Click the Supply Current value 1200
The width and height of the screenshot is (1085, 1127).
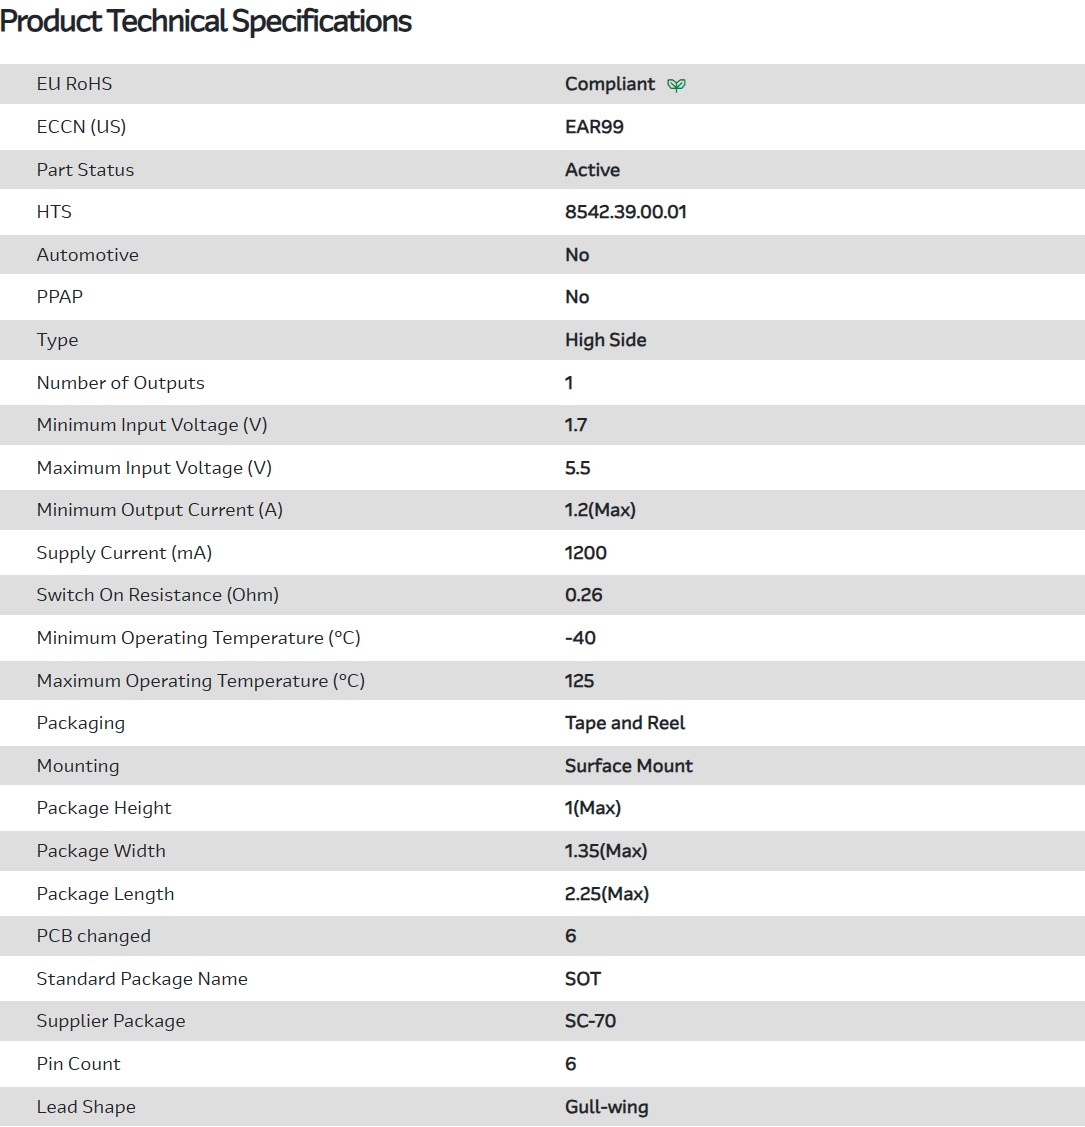(585, 553)
